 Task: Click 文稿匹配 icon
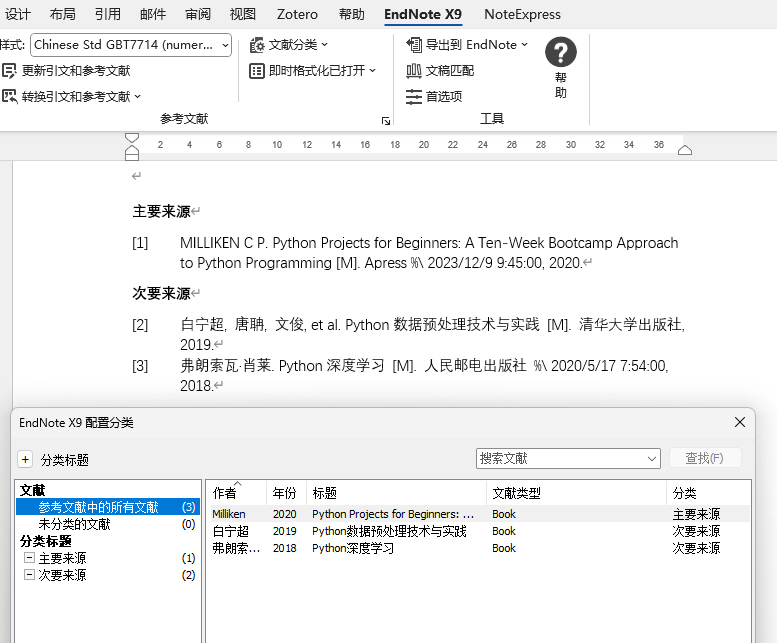tap(414, 71)
